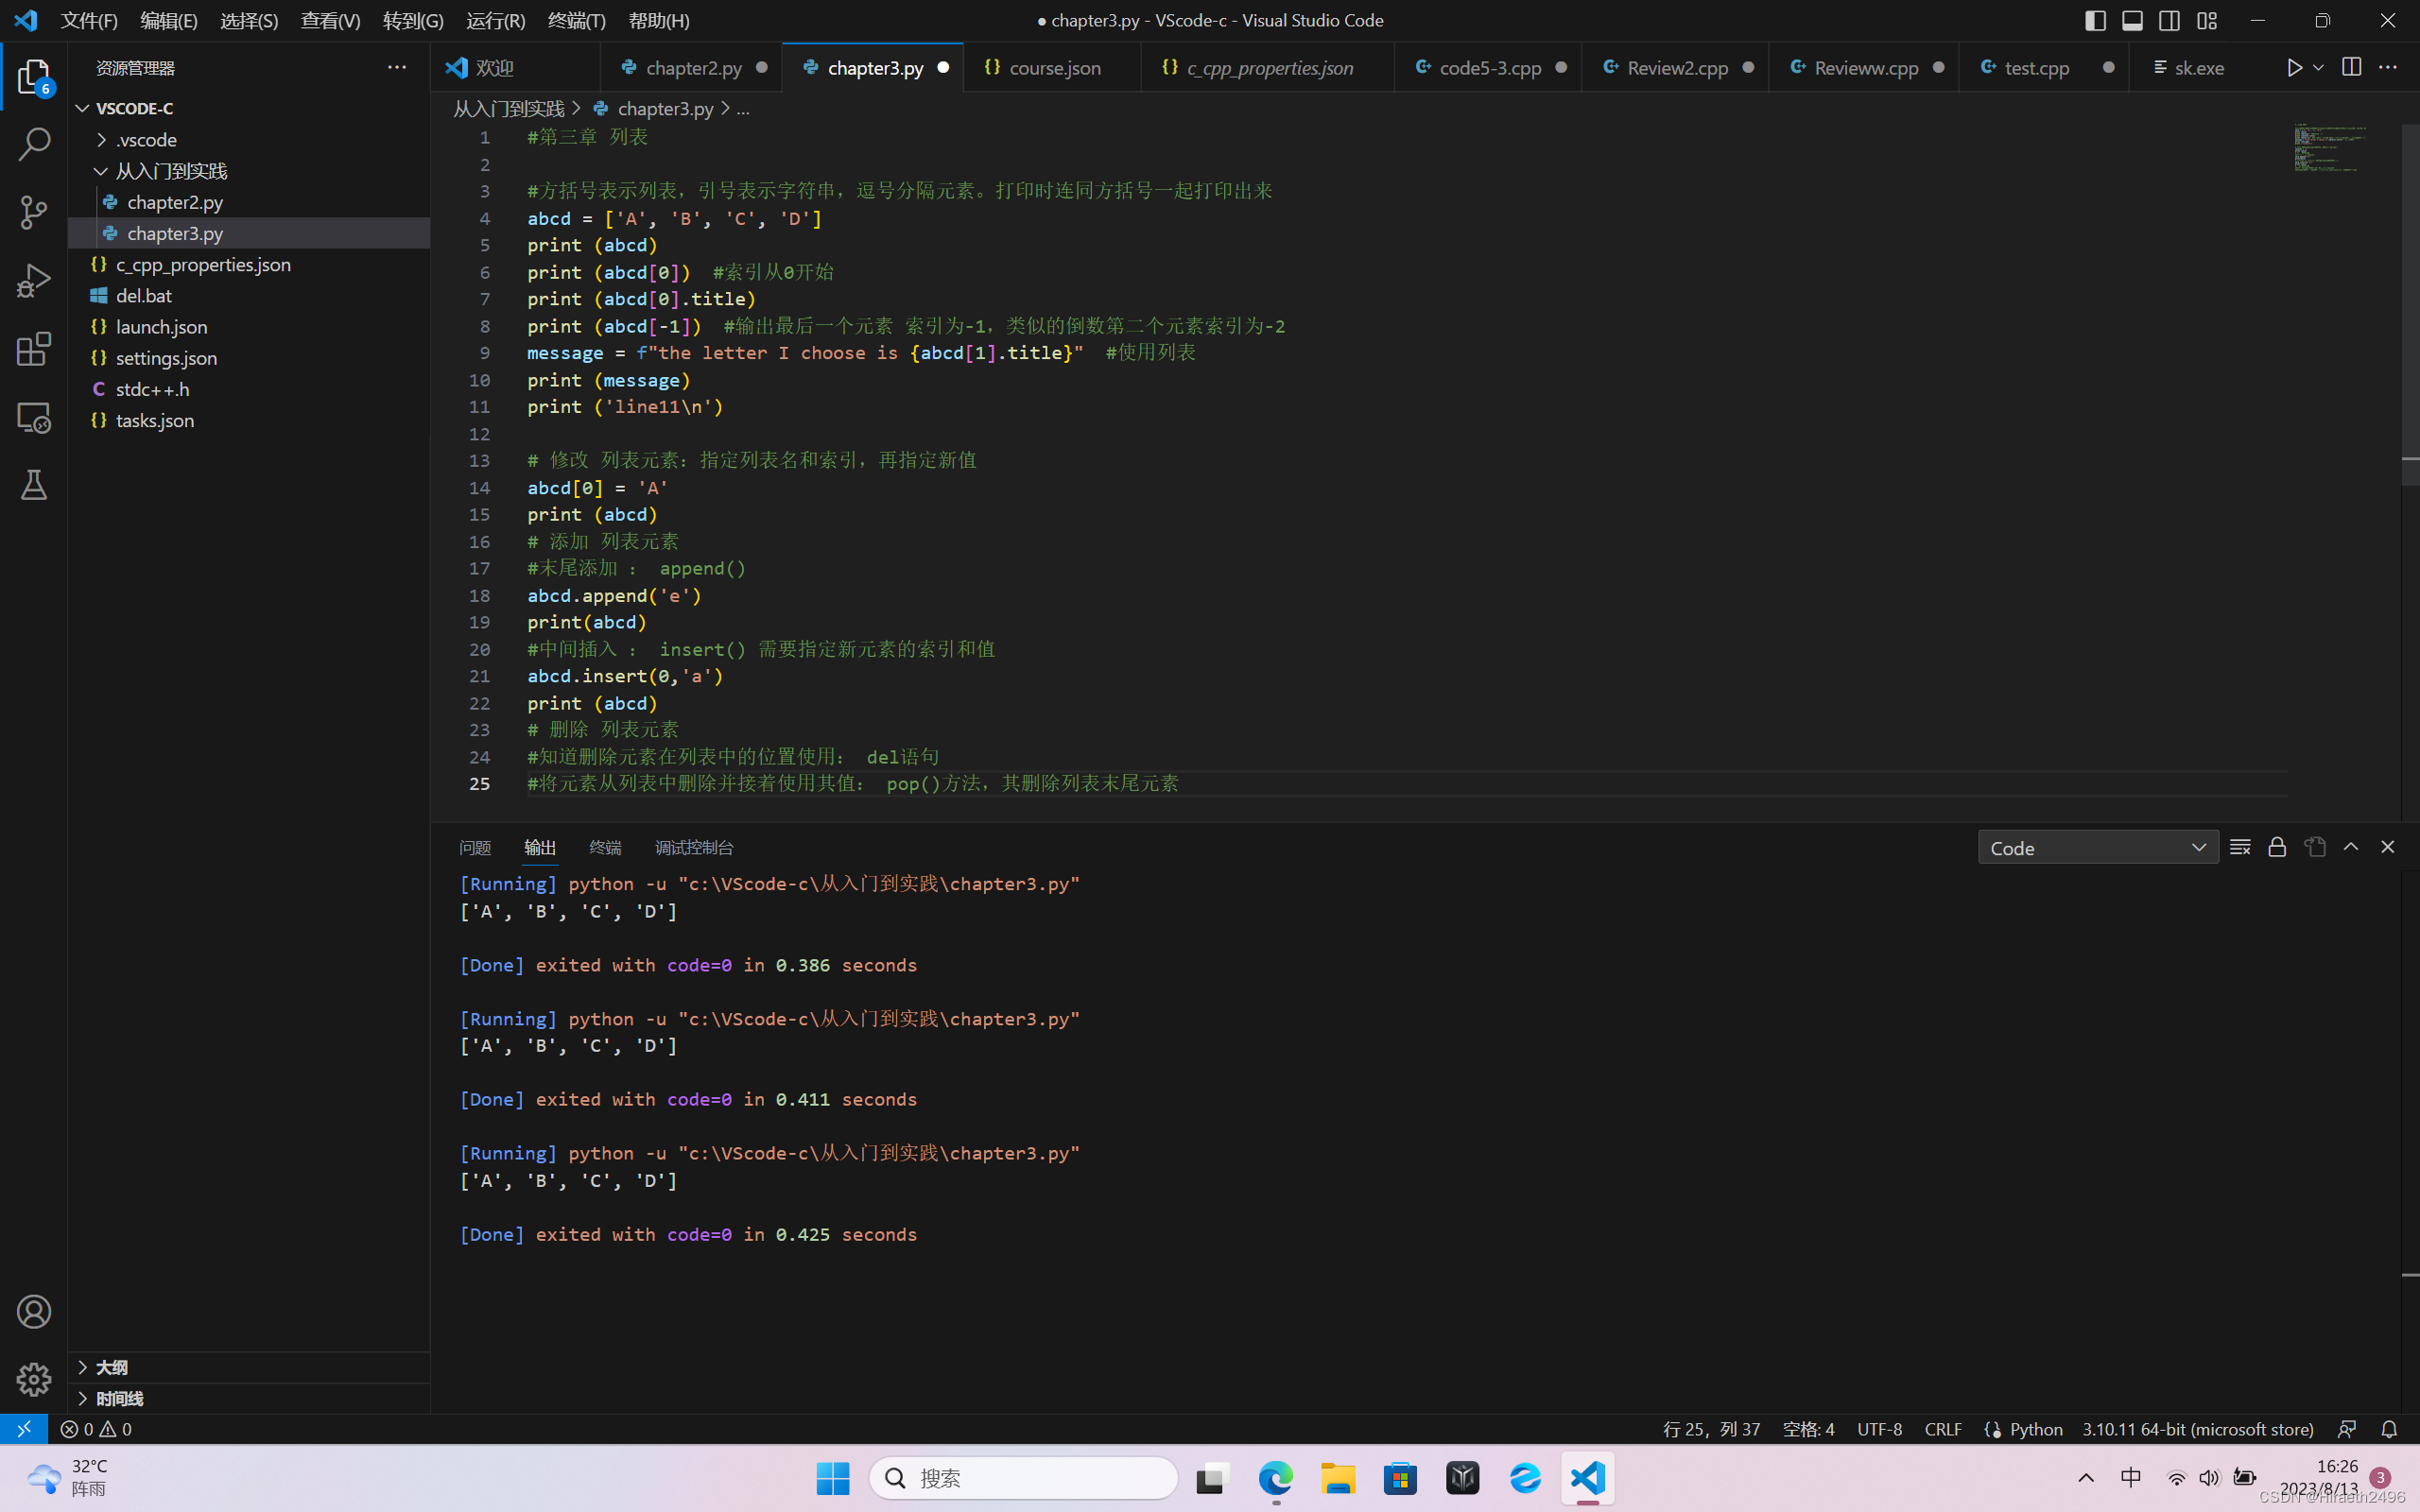Open the Source Control view

pos(33,212)
